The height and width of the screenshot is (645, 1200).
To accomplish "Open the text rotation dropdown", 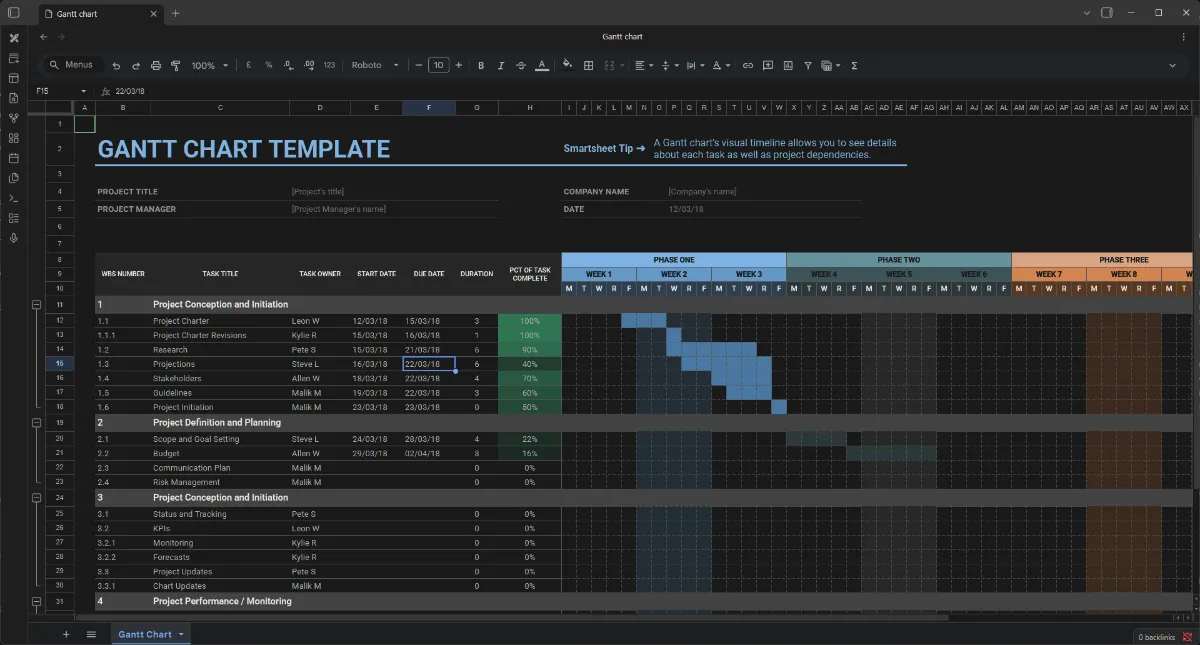I will (721, 65).
